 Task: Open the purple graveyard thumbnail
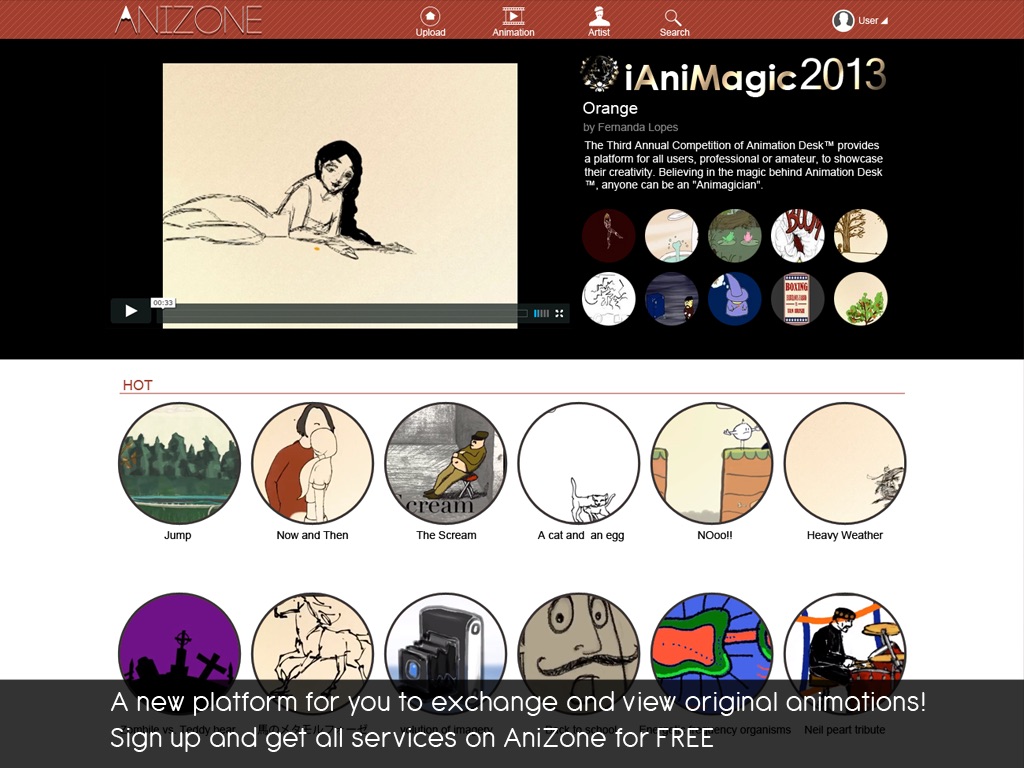(x=180, y=654)
